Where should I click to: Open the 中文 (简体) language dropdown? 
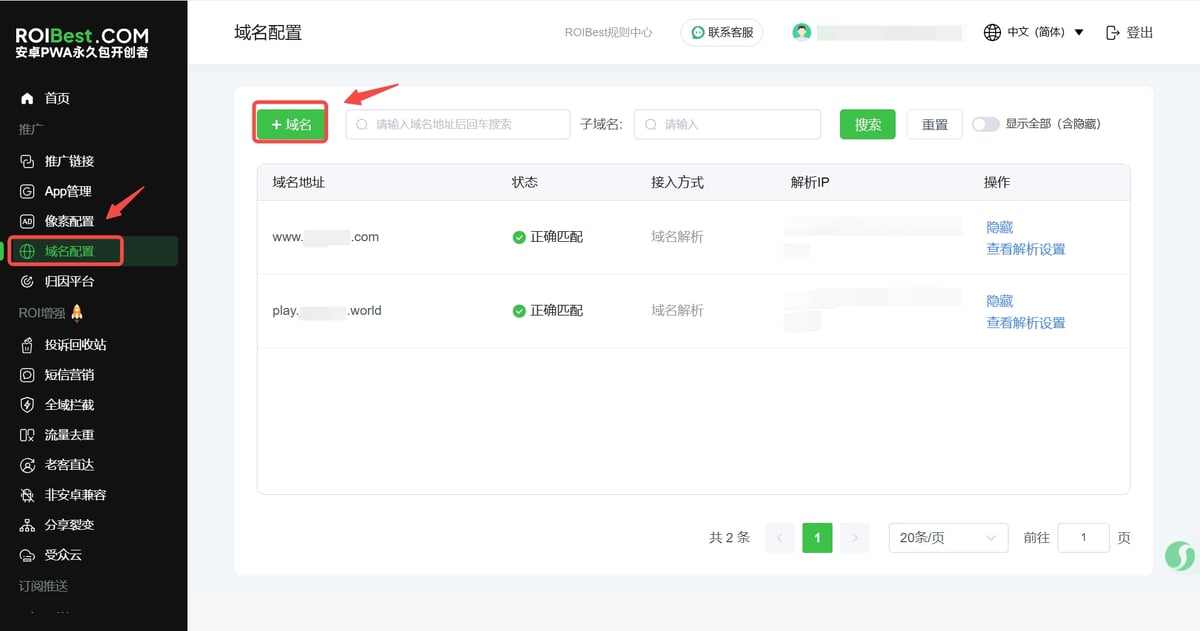coord(1034,32)
